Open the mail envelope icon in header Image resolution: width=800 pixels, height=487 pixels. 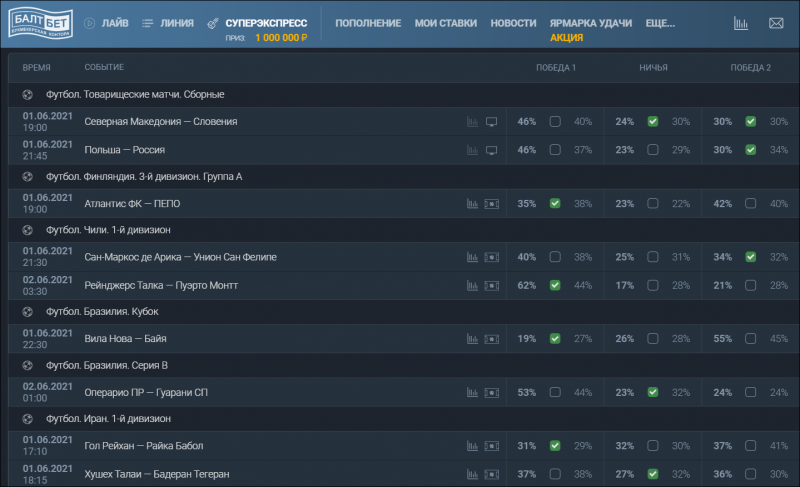[x=776, y=23]
